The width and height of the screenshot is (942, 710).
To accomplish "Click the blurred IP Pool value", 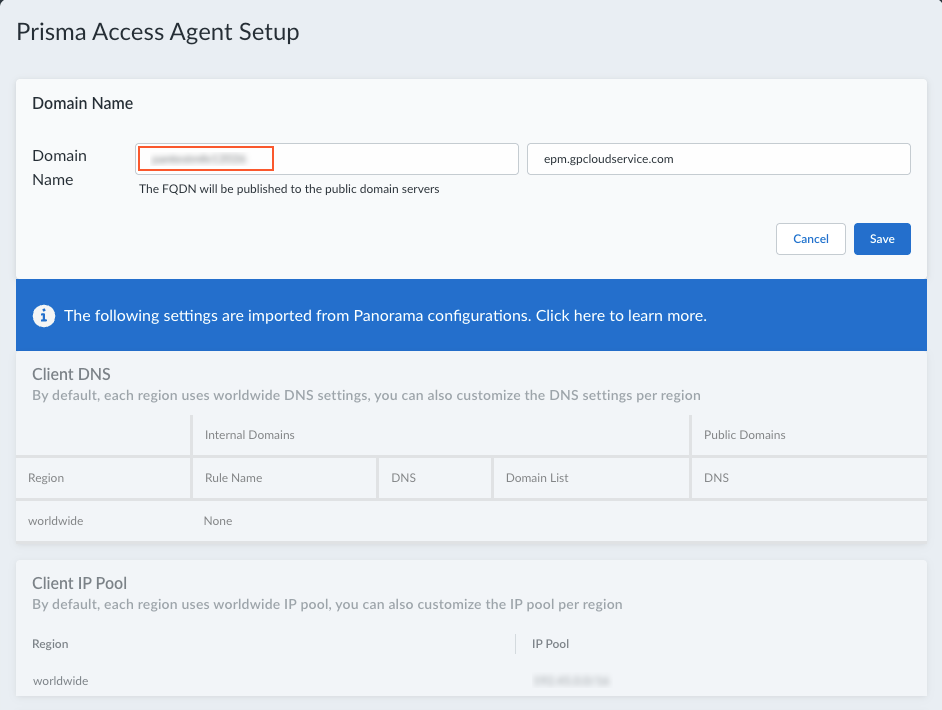I will click(x=571, y=681).
